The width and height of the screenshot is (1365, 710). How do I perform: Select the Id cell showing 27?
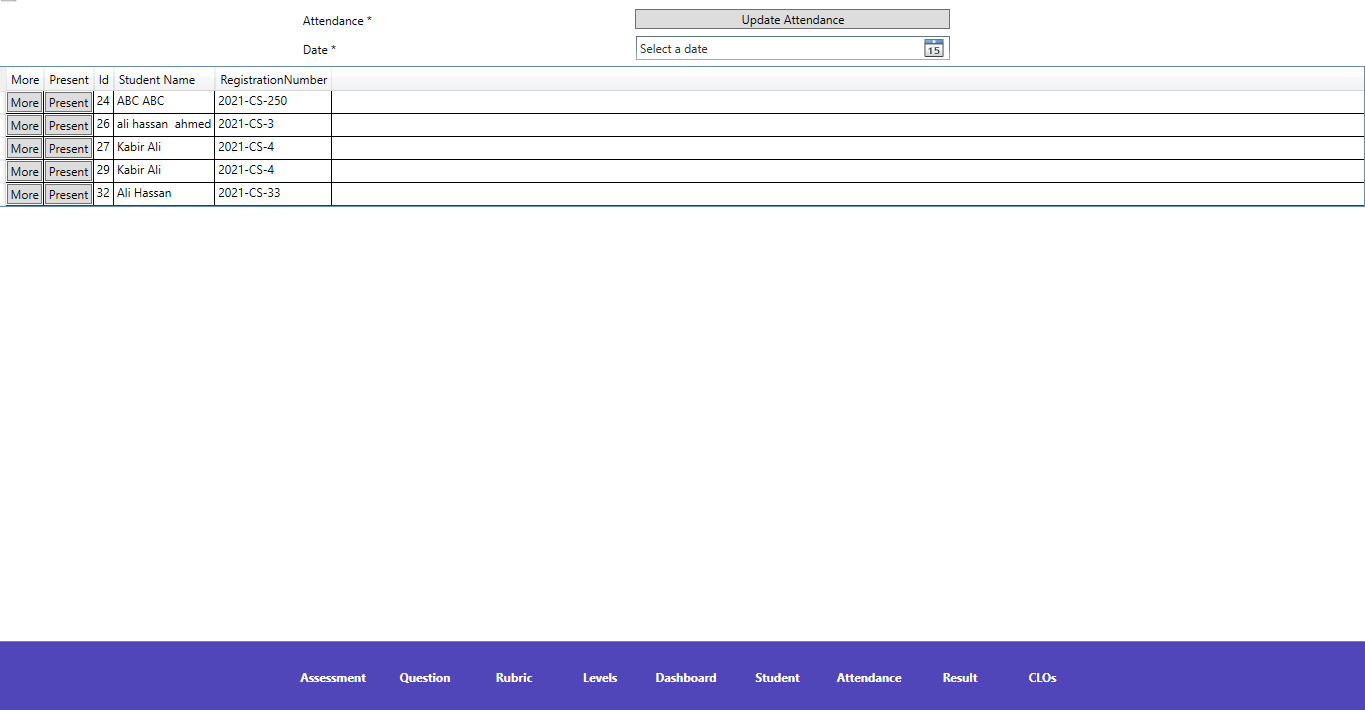pos(103,148)
